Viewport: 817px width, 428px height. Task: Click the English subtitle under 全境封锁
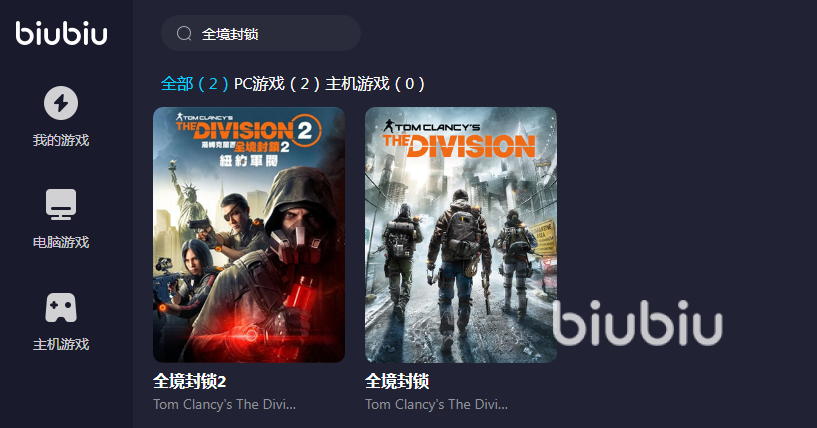tap(436, 405)
